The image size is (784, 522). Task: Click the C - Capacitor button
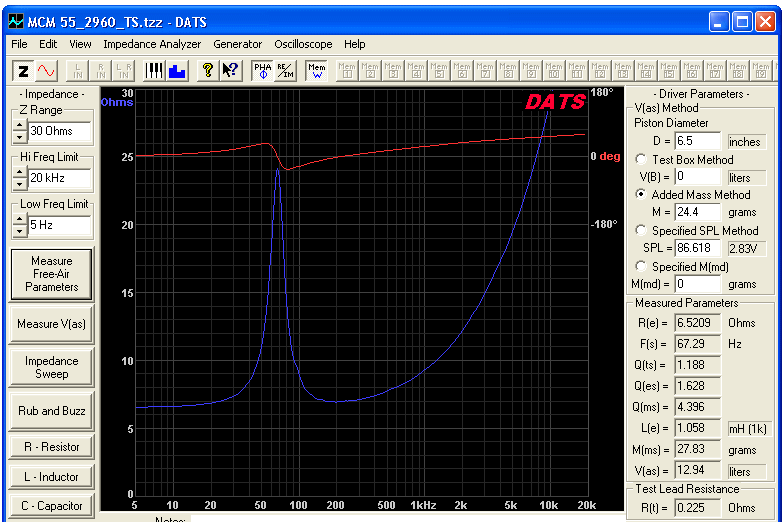[x=52, y=506]
